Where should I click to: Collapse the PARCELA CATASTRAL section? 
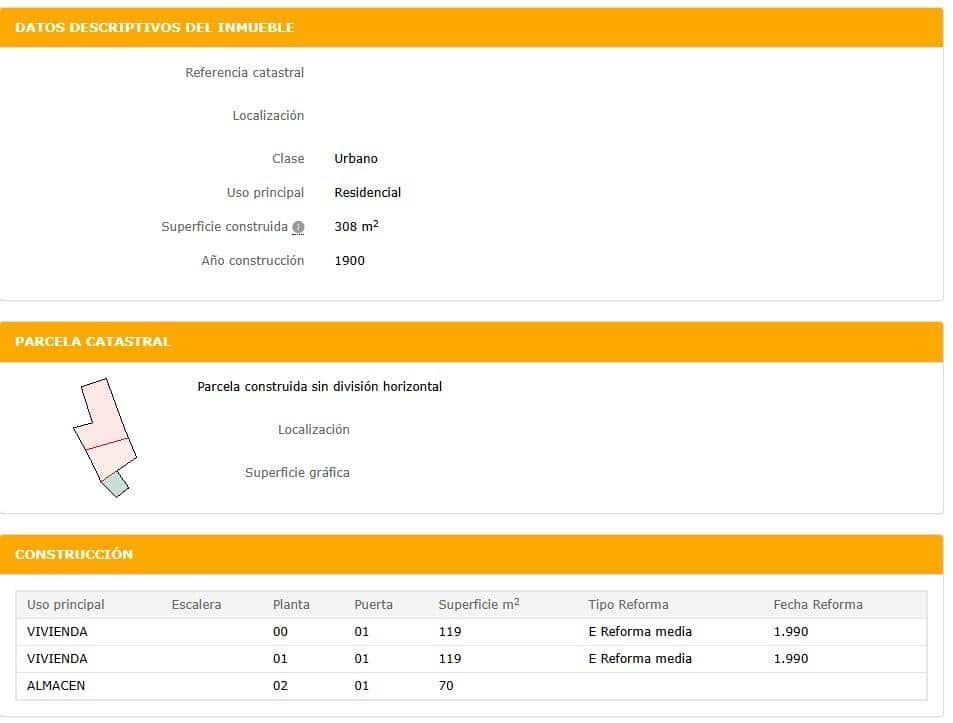pyautogui.click(x=92, y=341)
